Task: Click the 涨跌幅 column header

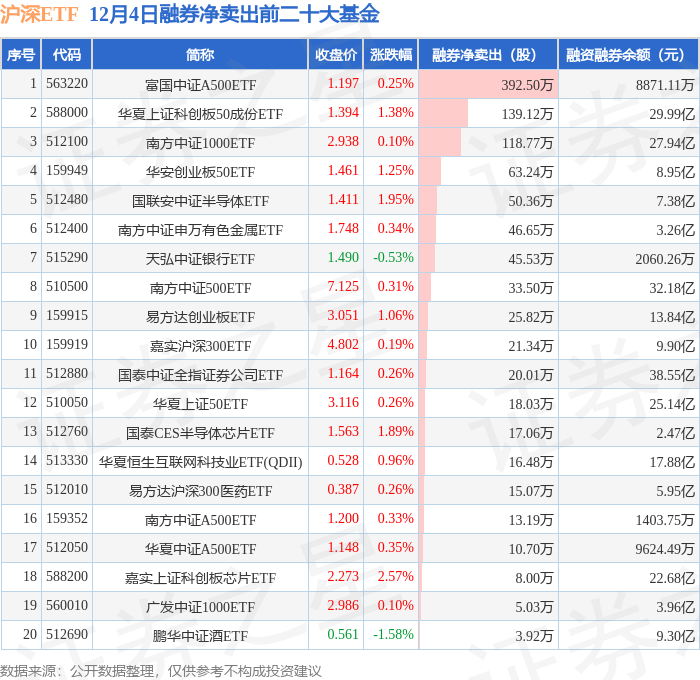Action: point(391,54)
